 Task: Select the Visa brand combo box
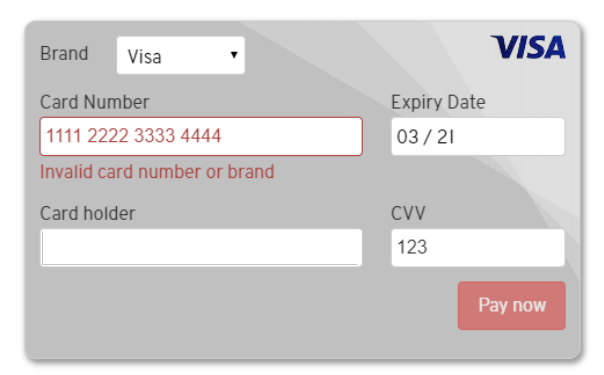(x=181, y=55)
